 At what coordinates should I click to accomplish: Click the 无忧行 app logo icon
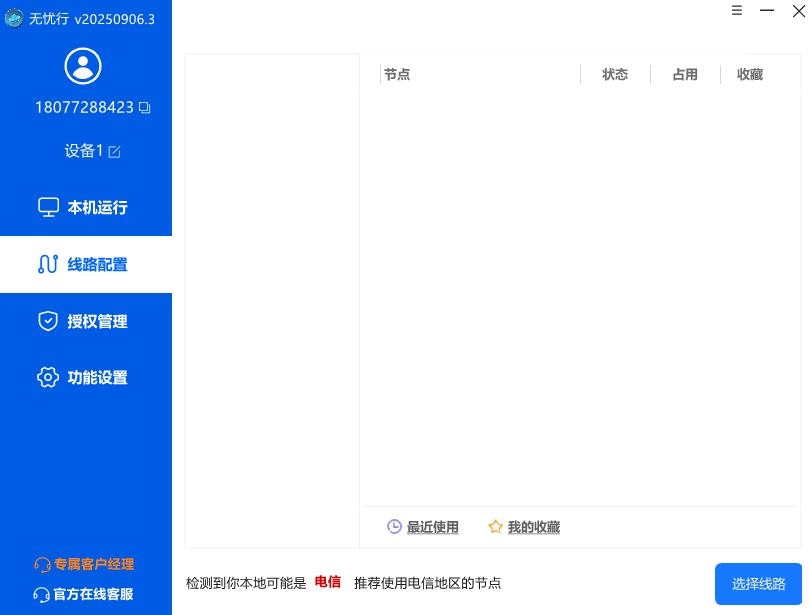coord(14,19)
